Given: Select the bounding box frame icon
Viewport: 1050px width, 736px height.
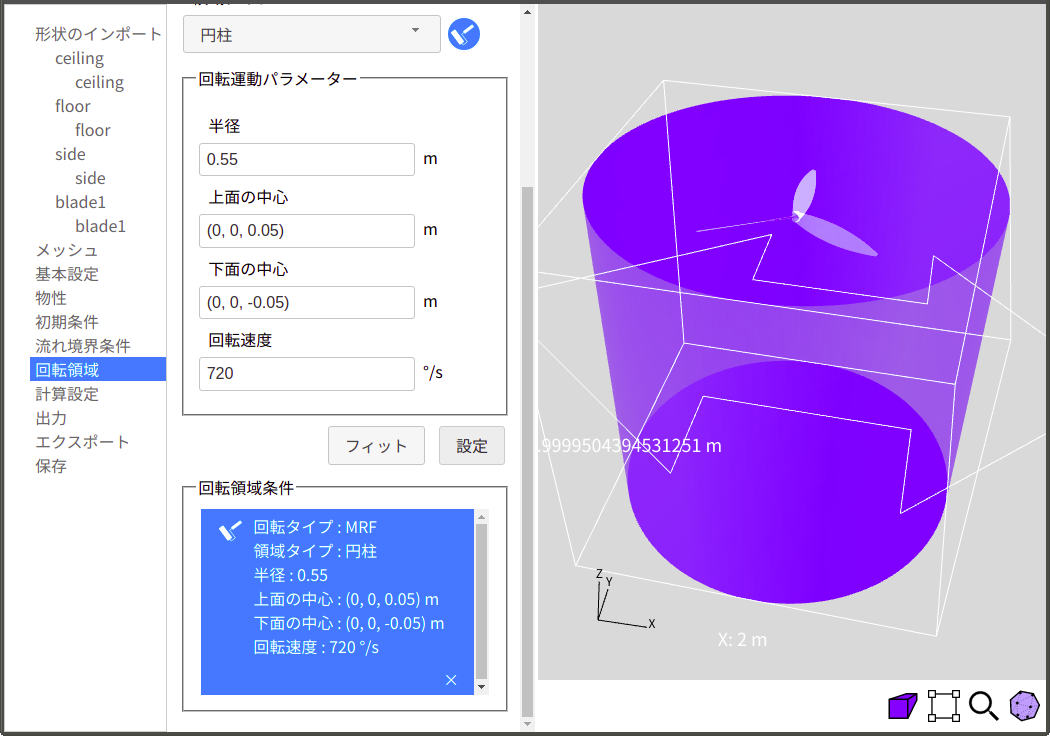Looking at the screenshot, I should pyautogui.click(x=944, y=706).
